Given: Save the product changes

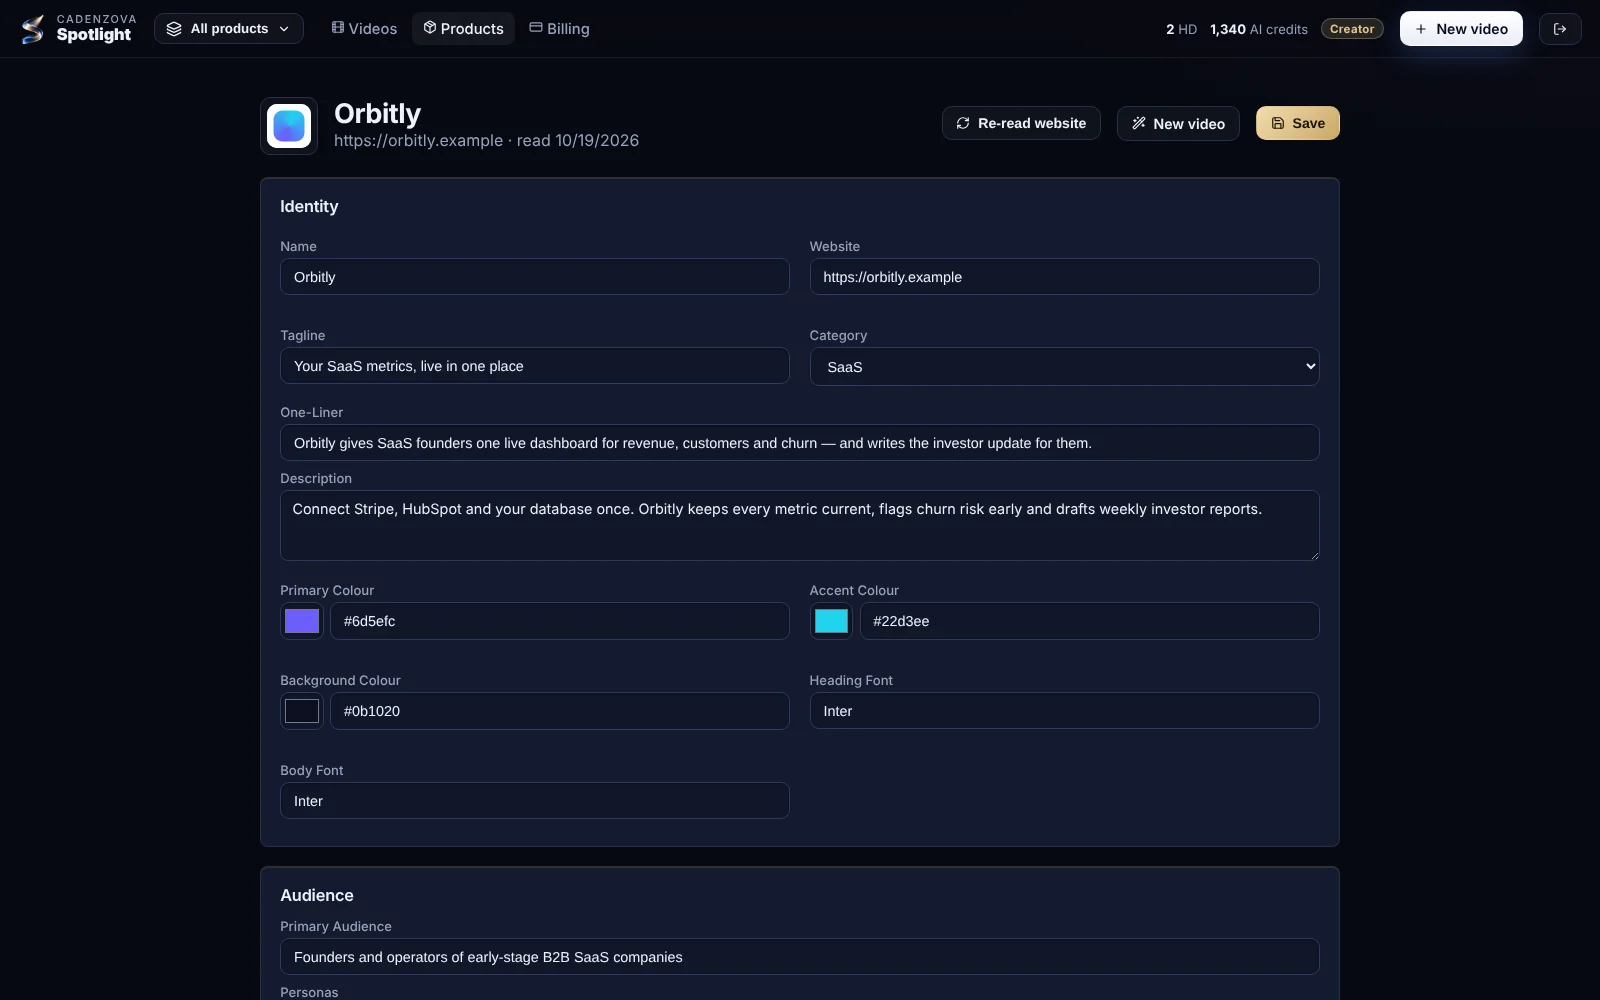Looking at the screenshot, I should coord(1298,123).
